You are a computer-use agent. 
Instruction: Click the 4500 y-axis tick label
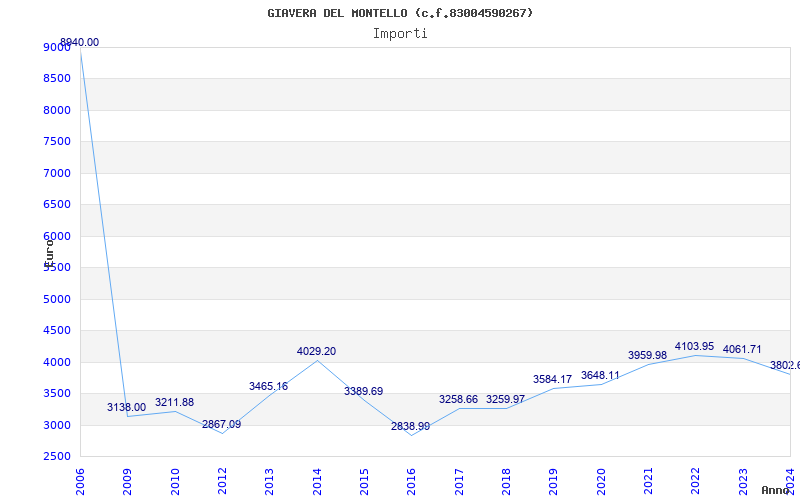(x=57, y=331)
